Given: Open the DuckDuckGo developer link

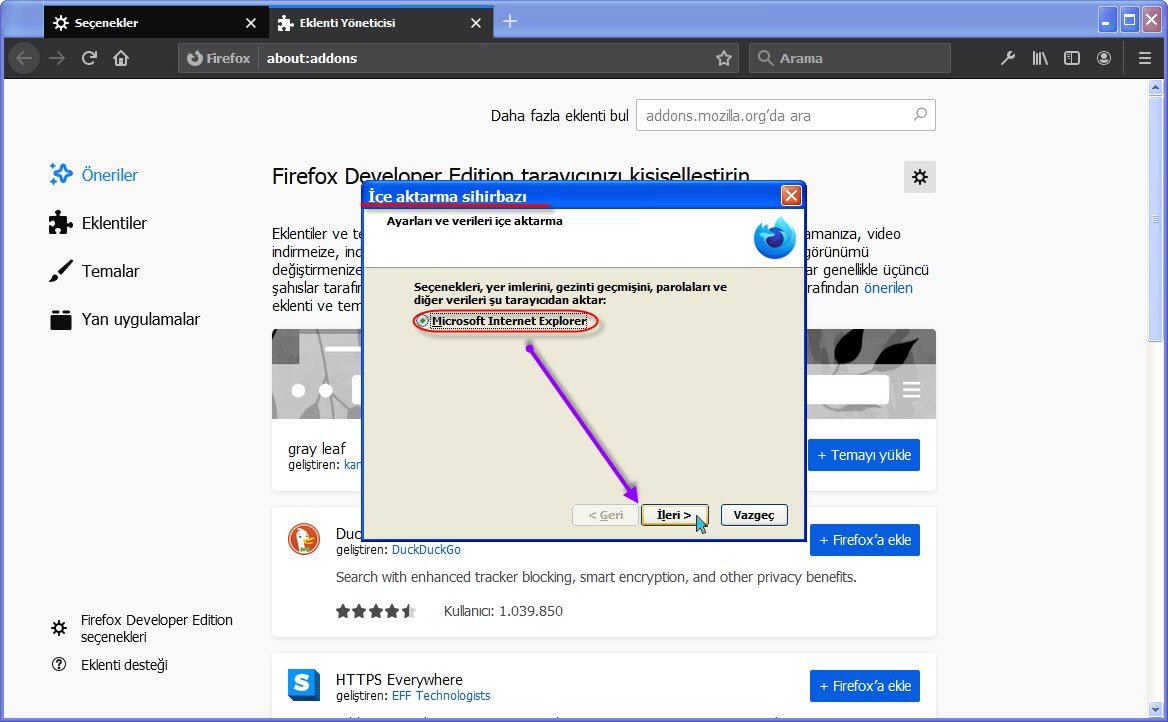Looking at the screenshot, I should click(426, 550).
